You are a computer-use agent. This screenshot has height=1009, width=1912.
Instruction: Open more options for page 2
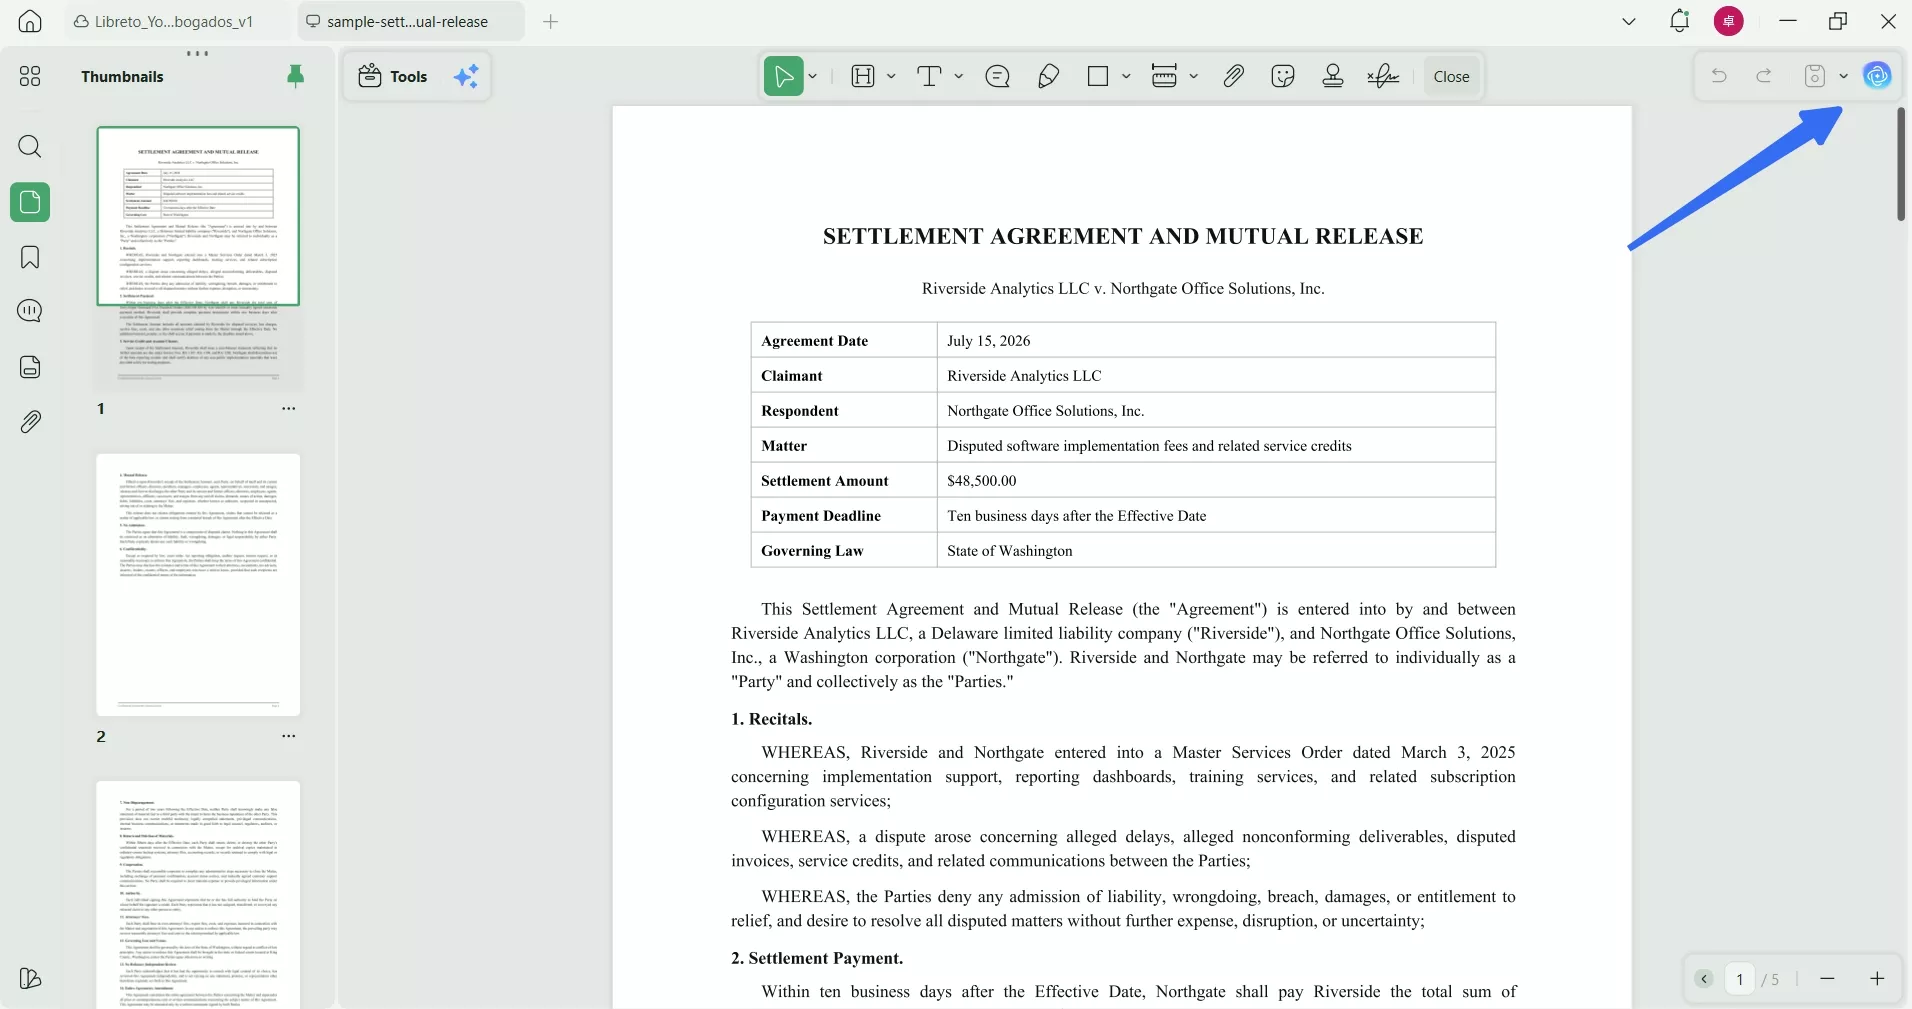[x=289, y=736]
